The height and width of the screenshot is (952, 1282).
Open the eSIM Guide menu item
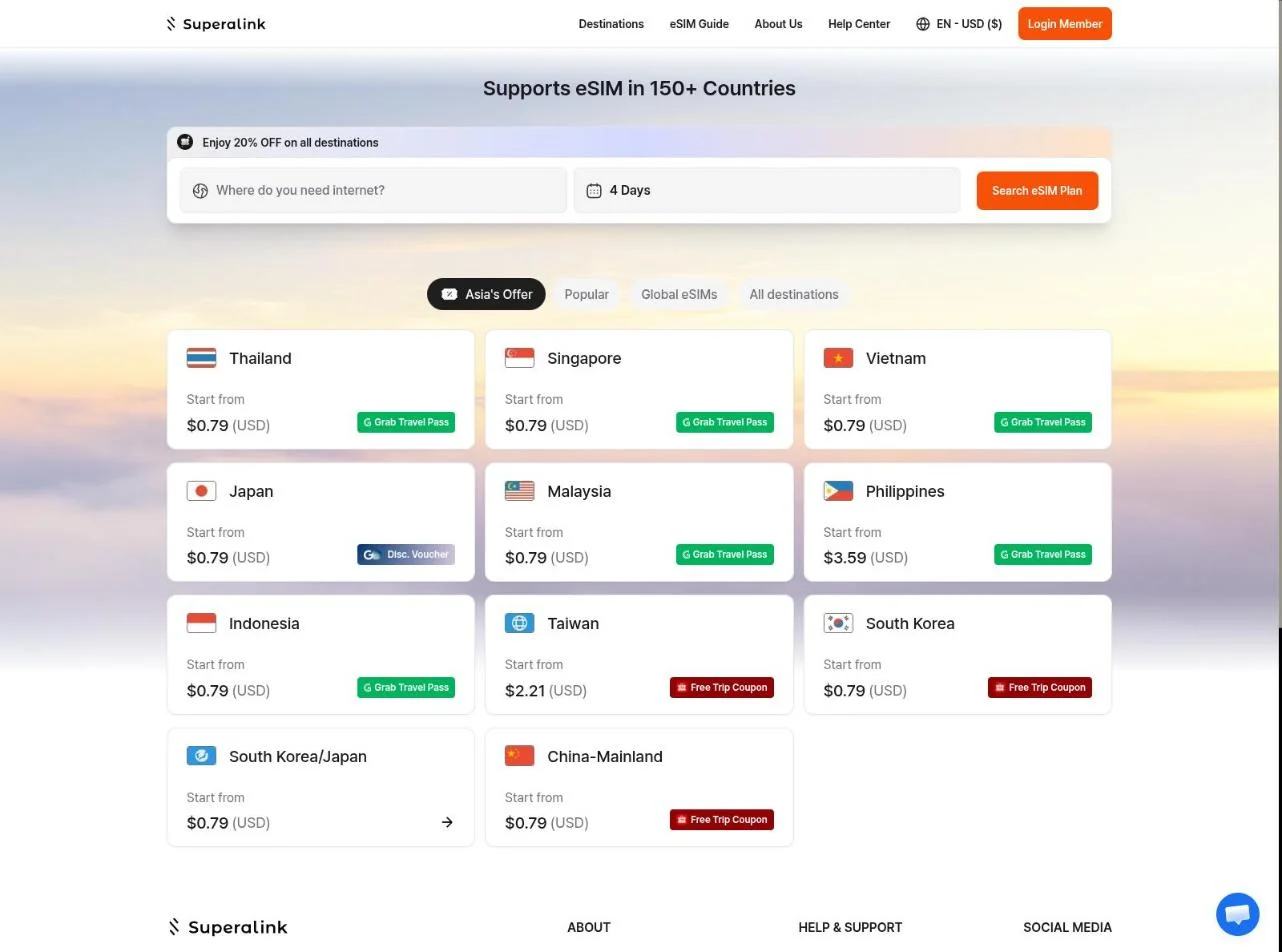coord(699,24)
